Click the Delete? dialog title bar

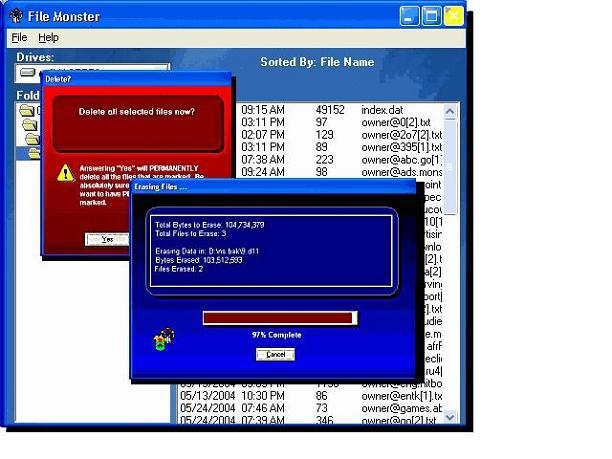click(x=136, y=79)
